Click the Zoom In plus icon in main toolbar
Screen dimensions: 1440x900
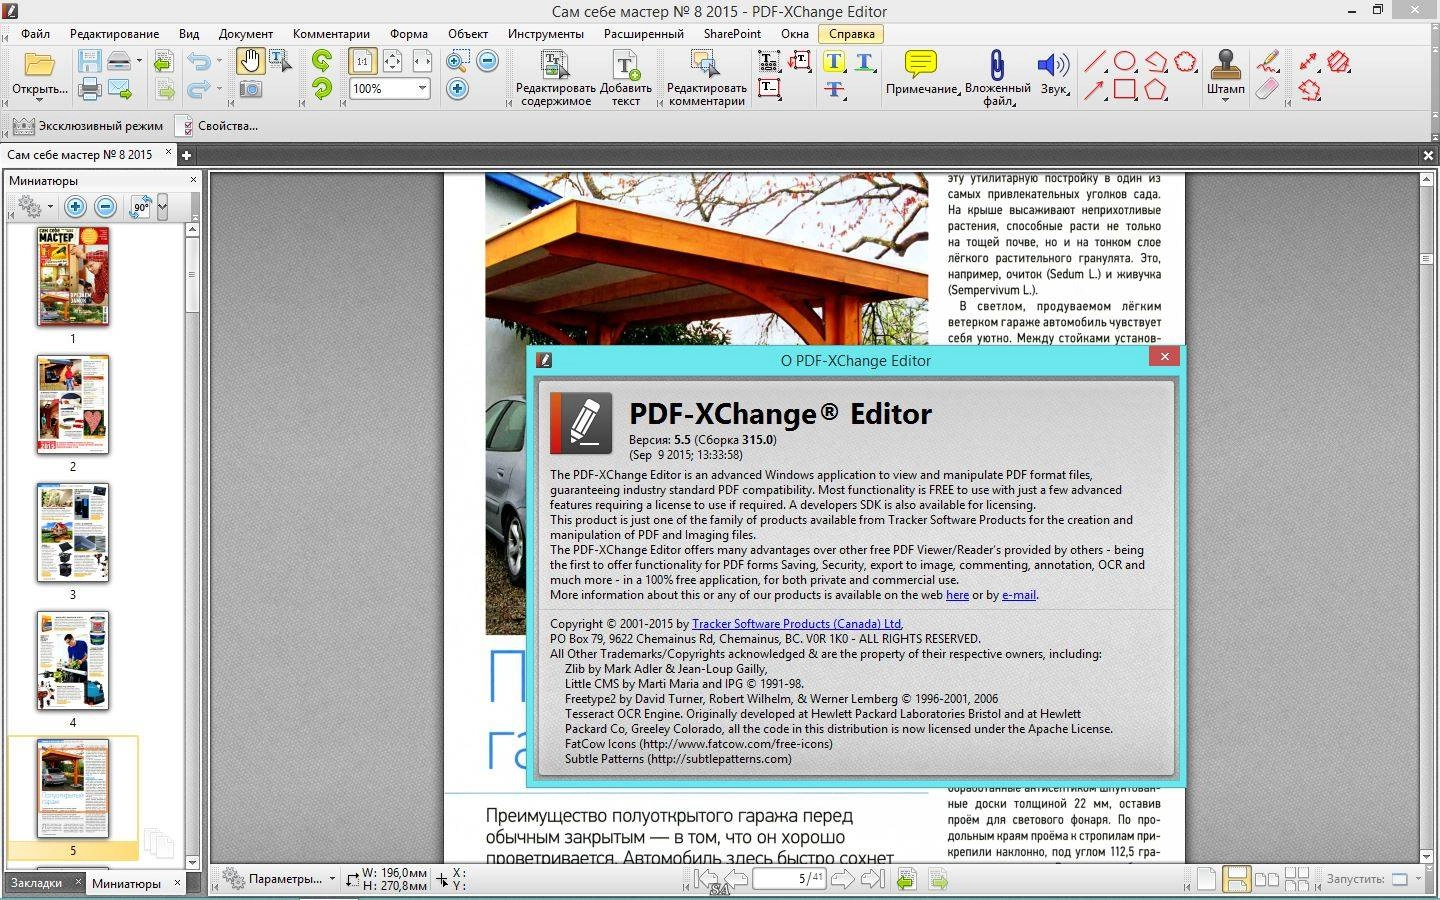pyautogui.click(x=457, y=89)
